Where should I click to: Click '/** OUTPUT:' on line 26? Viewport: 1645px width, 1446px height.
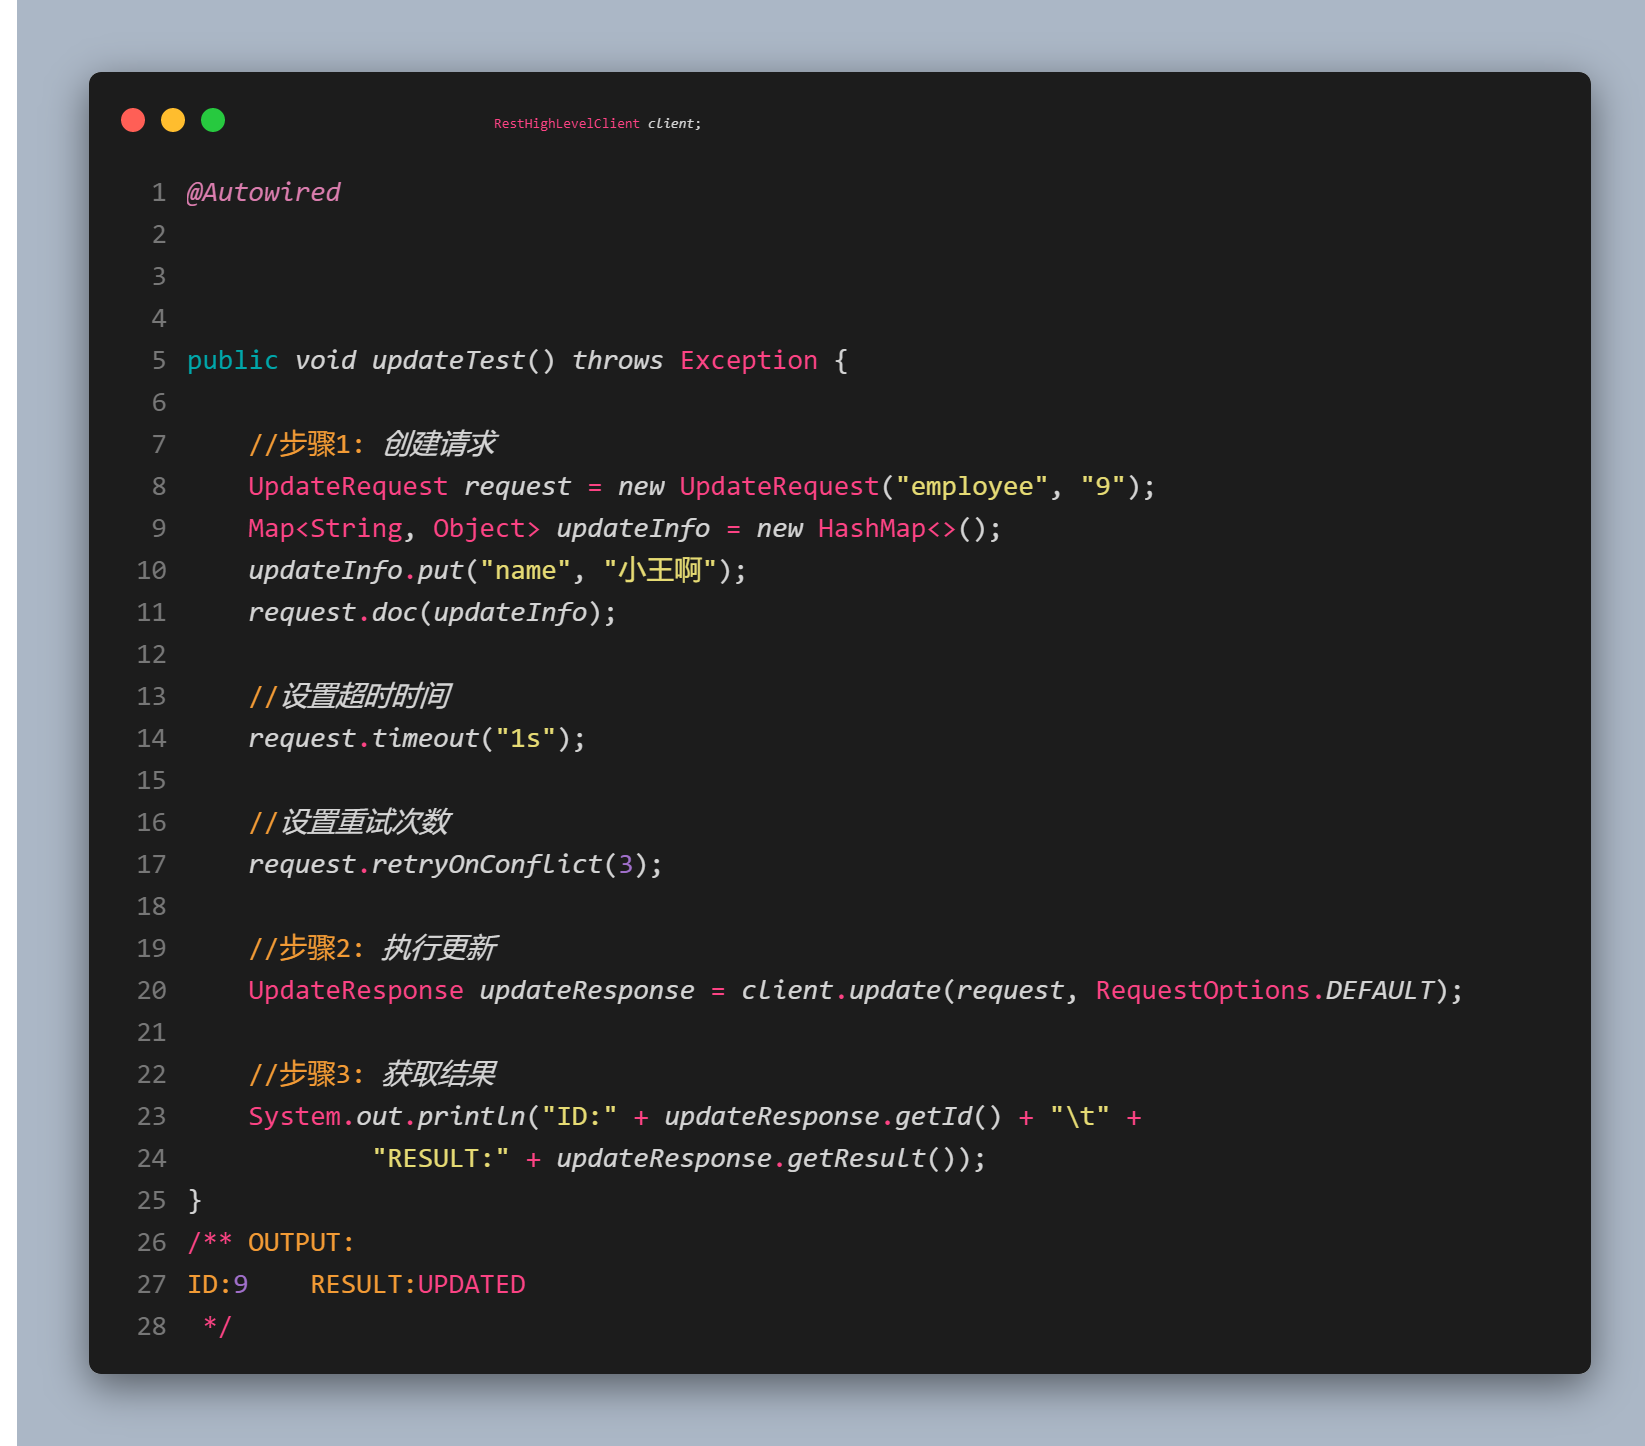point(270,1242)
